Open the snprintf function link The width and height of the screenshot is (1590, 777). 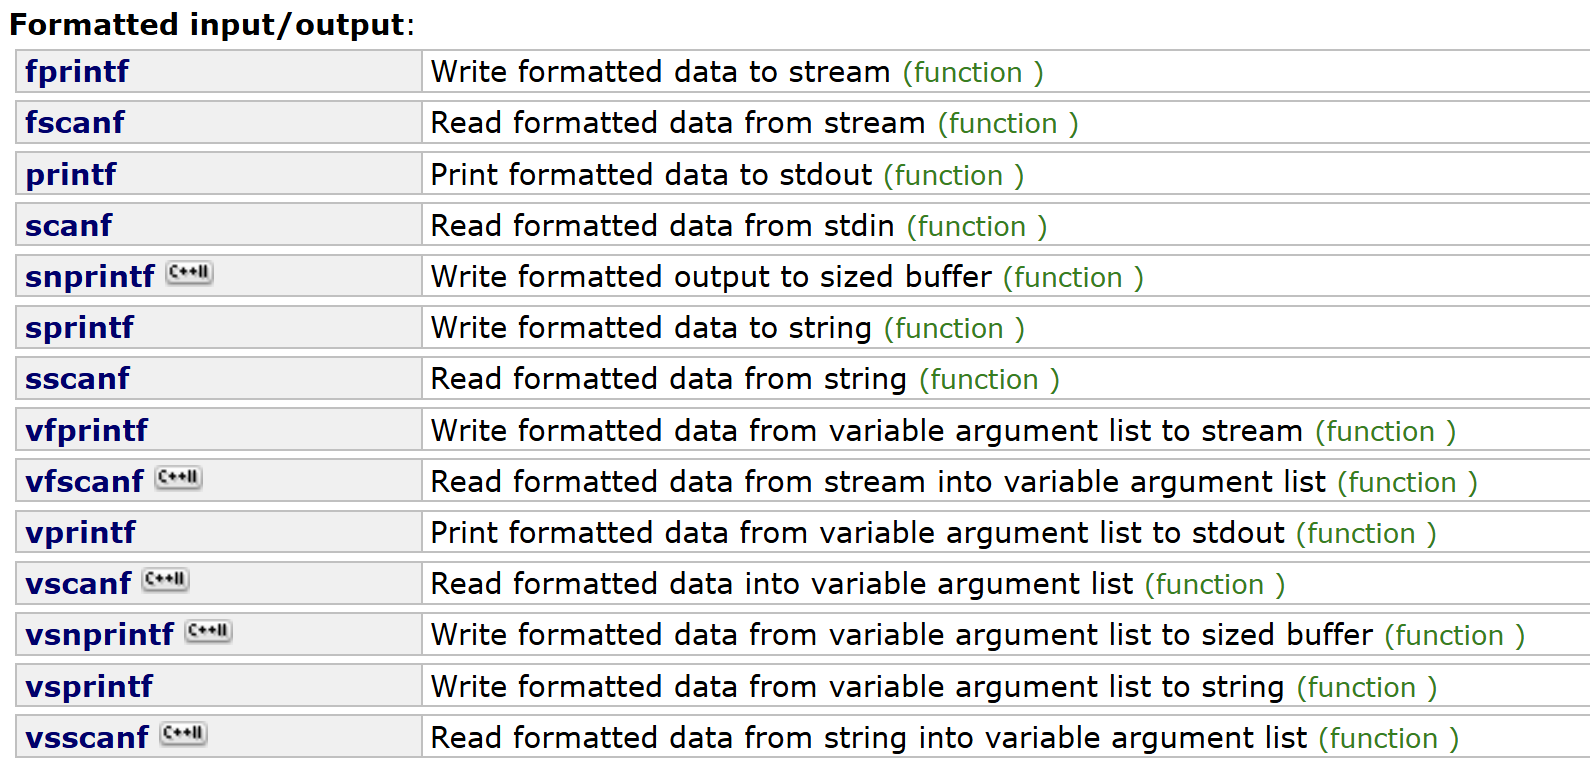(90, 277)
